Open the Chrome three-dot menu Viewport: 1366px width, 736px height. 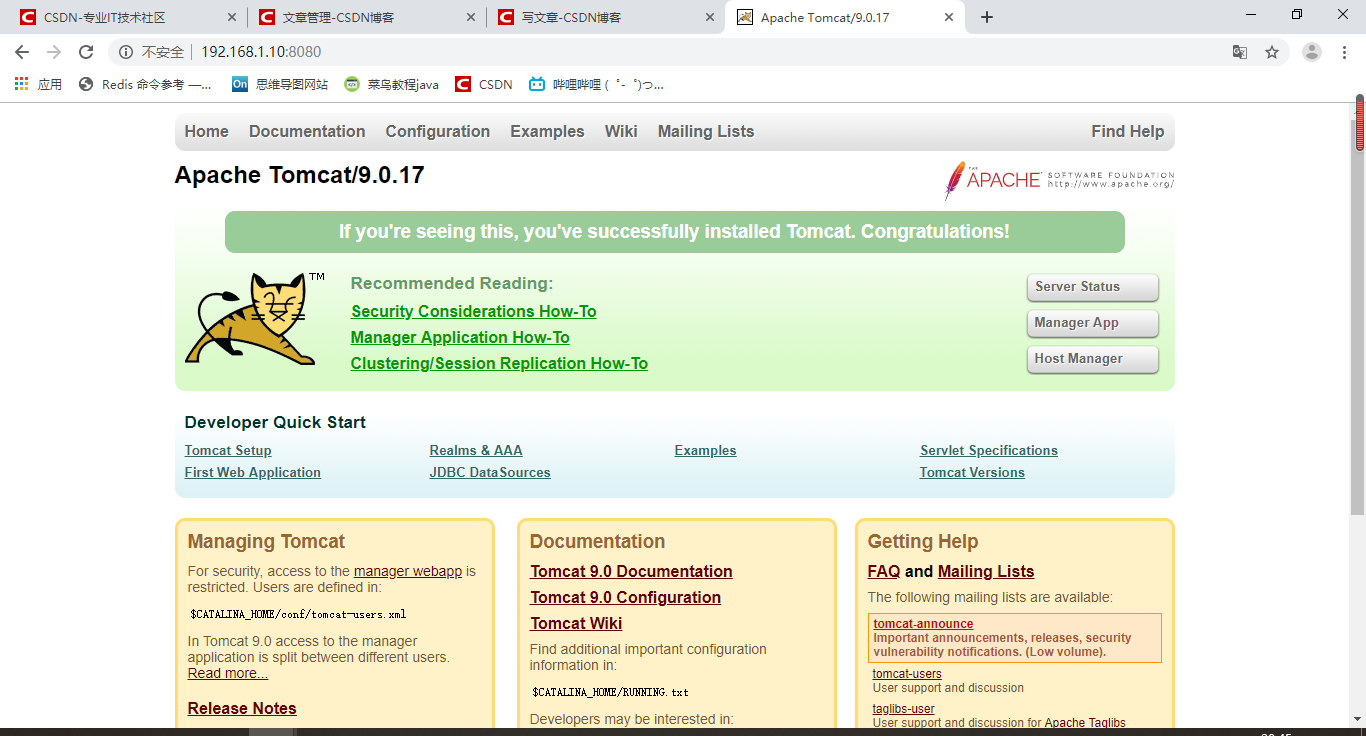tap(1344, 52)
